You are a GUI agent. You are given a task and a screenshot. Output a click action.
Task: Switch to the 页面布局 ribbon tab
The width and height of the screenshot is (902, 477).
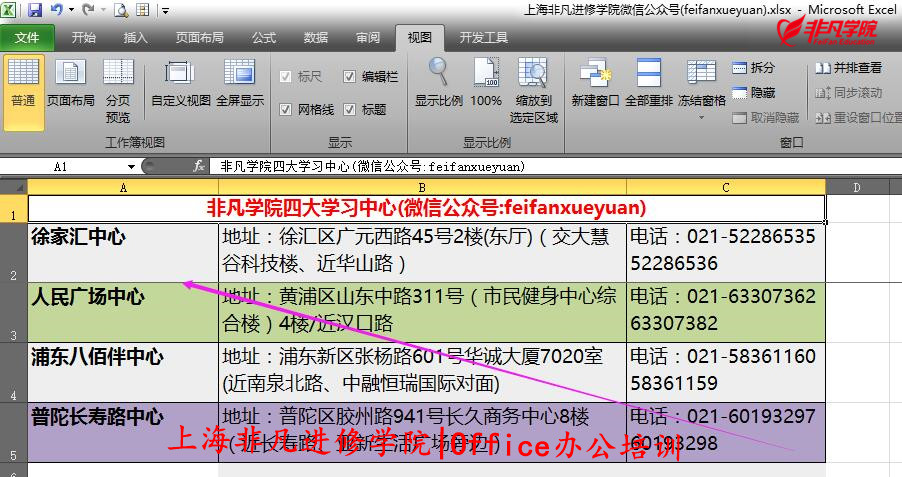[199, 38]
